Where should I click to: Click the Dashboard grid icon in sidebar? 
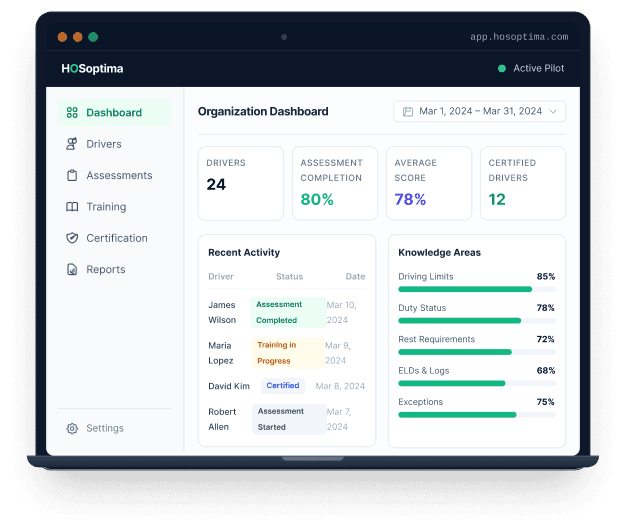72,113
